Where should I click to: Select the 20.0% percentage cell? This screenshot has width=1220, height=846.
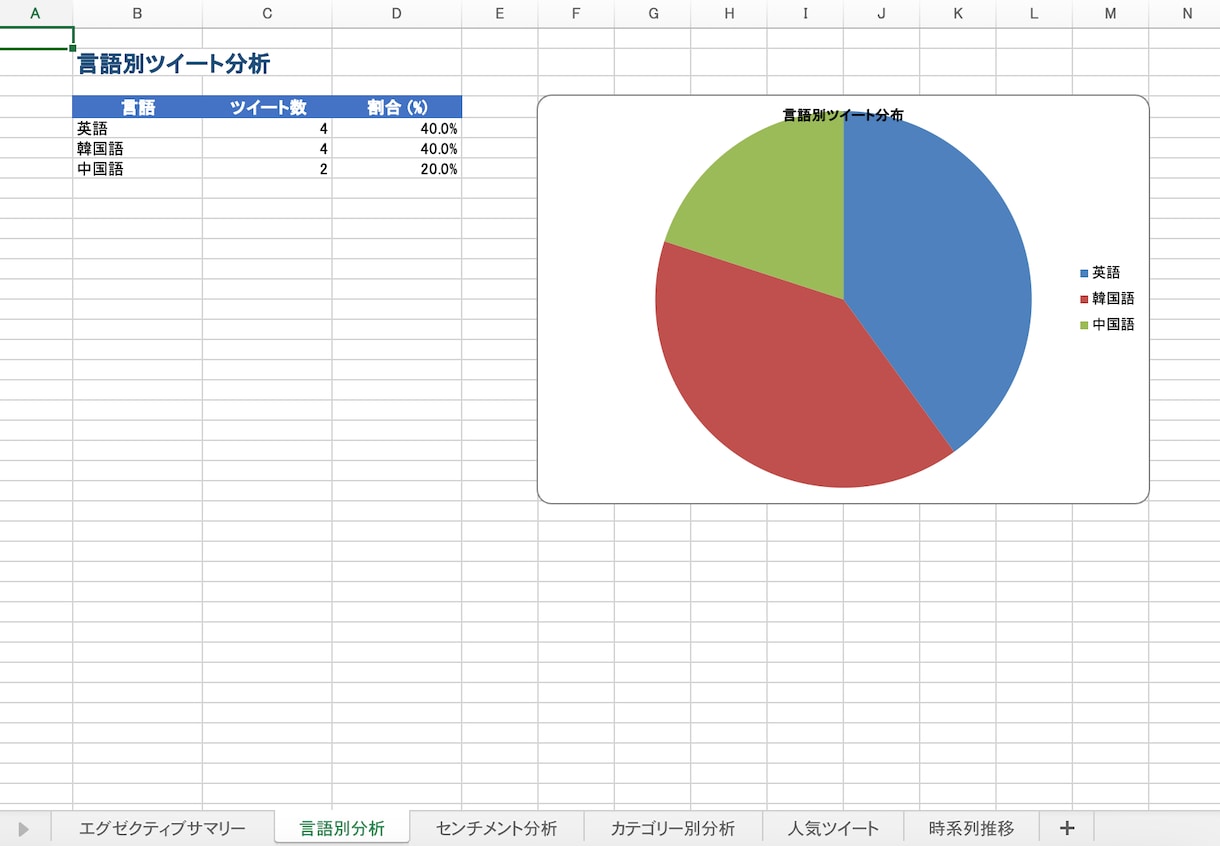pos(397,169)
